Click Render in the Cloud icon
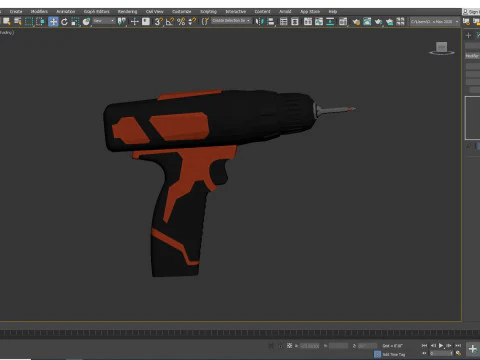Image resolution: width=480 pixels, height=360 pixels. (389, 22)
